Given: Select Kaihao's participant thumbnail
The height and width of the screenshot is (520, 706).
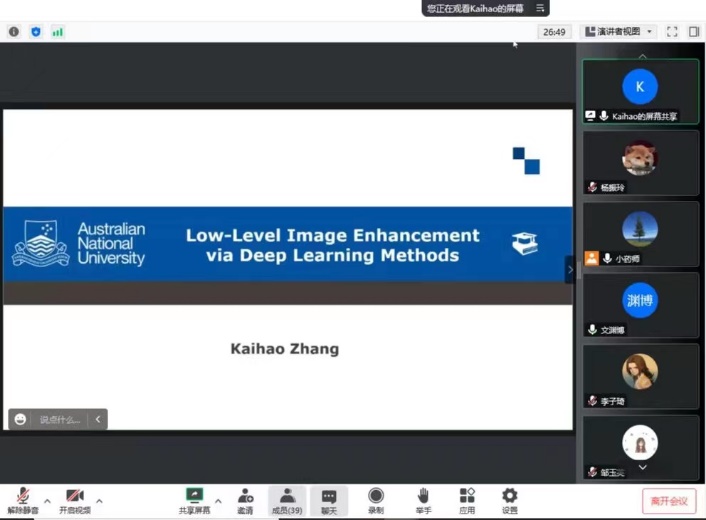Looking at the screenshot, I should click(640, 91).
